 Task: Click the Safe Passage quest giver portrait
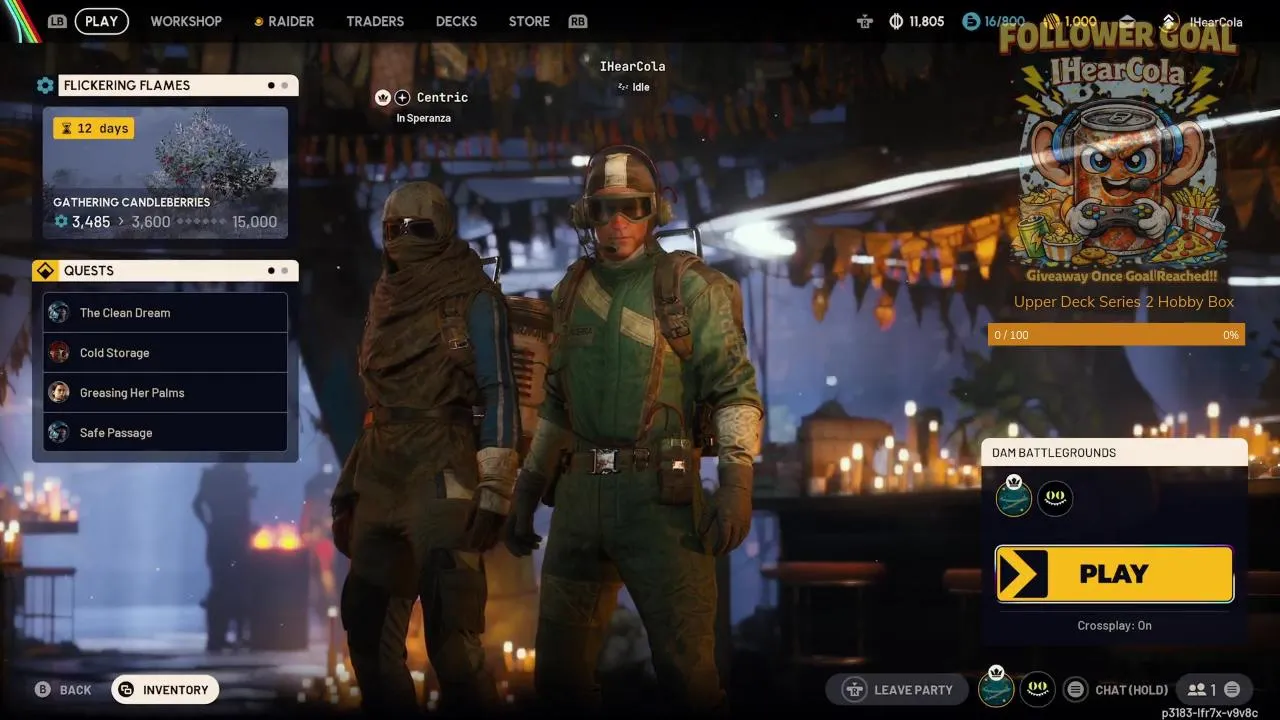click(x=59, y=433)
